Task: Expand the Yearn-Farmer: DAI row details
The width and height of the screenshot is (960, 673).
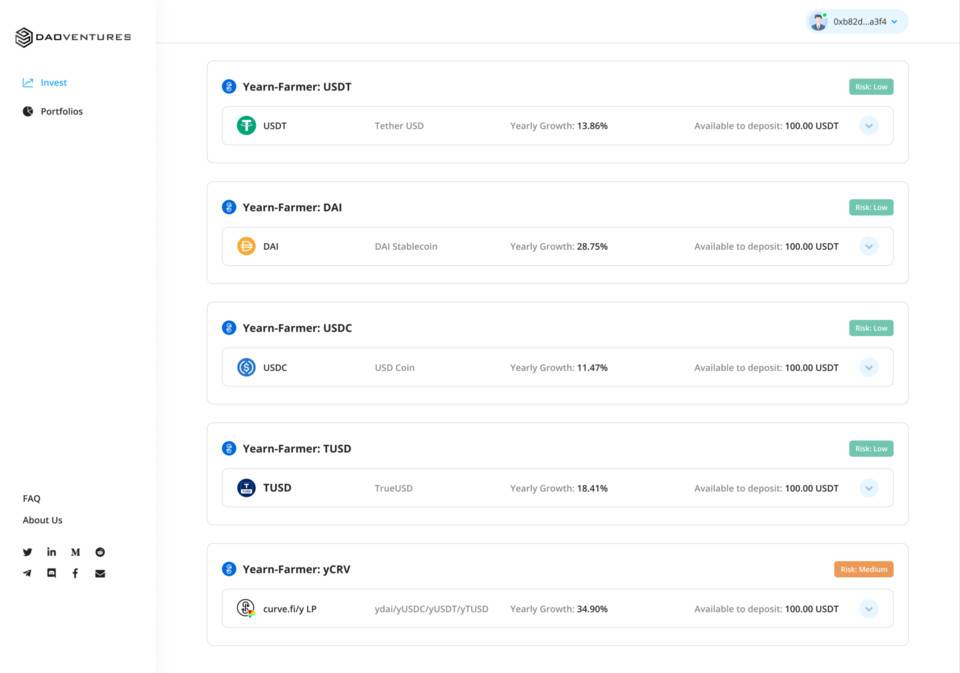Action: [x=869, y=246]
